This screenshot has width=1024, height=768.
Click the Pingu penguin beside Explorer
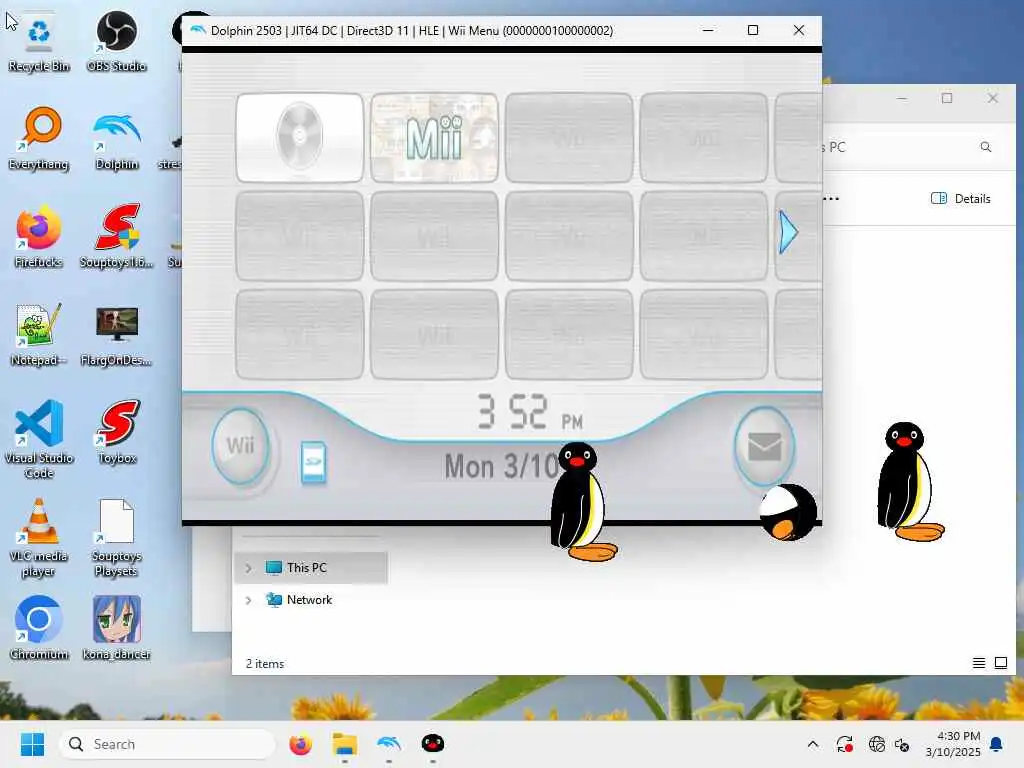click(910, 482)
